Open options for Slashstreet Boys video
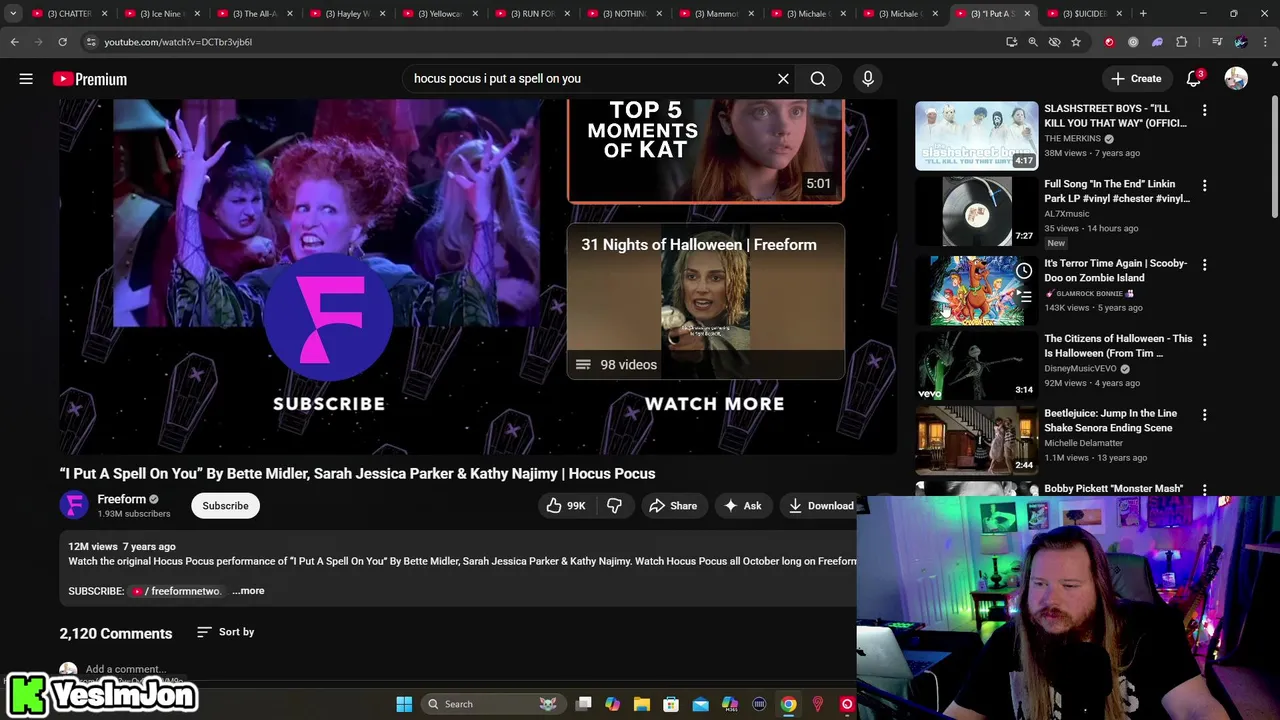The height and width of the screenshot is (720, 1280). [1204, 110]
